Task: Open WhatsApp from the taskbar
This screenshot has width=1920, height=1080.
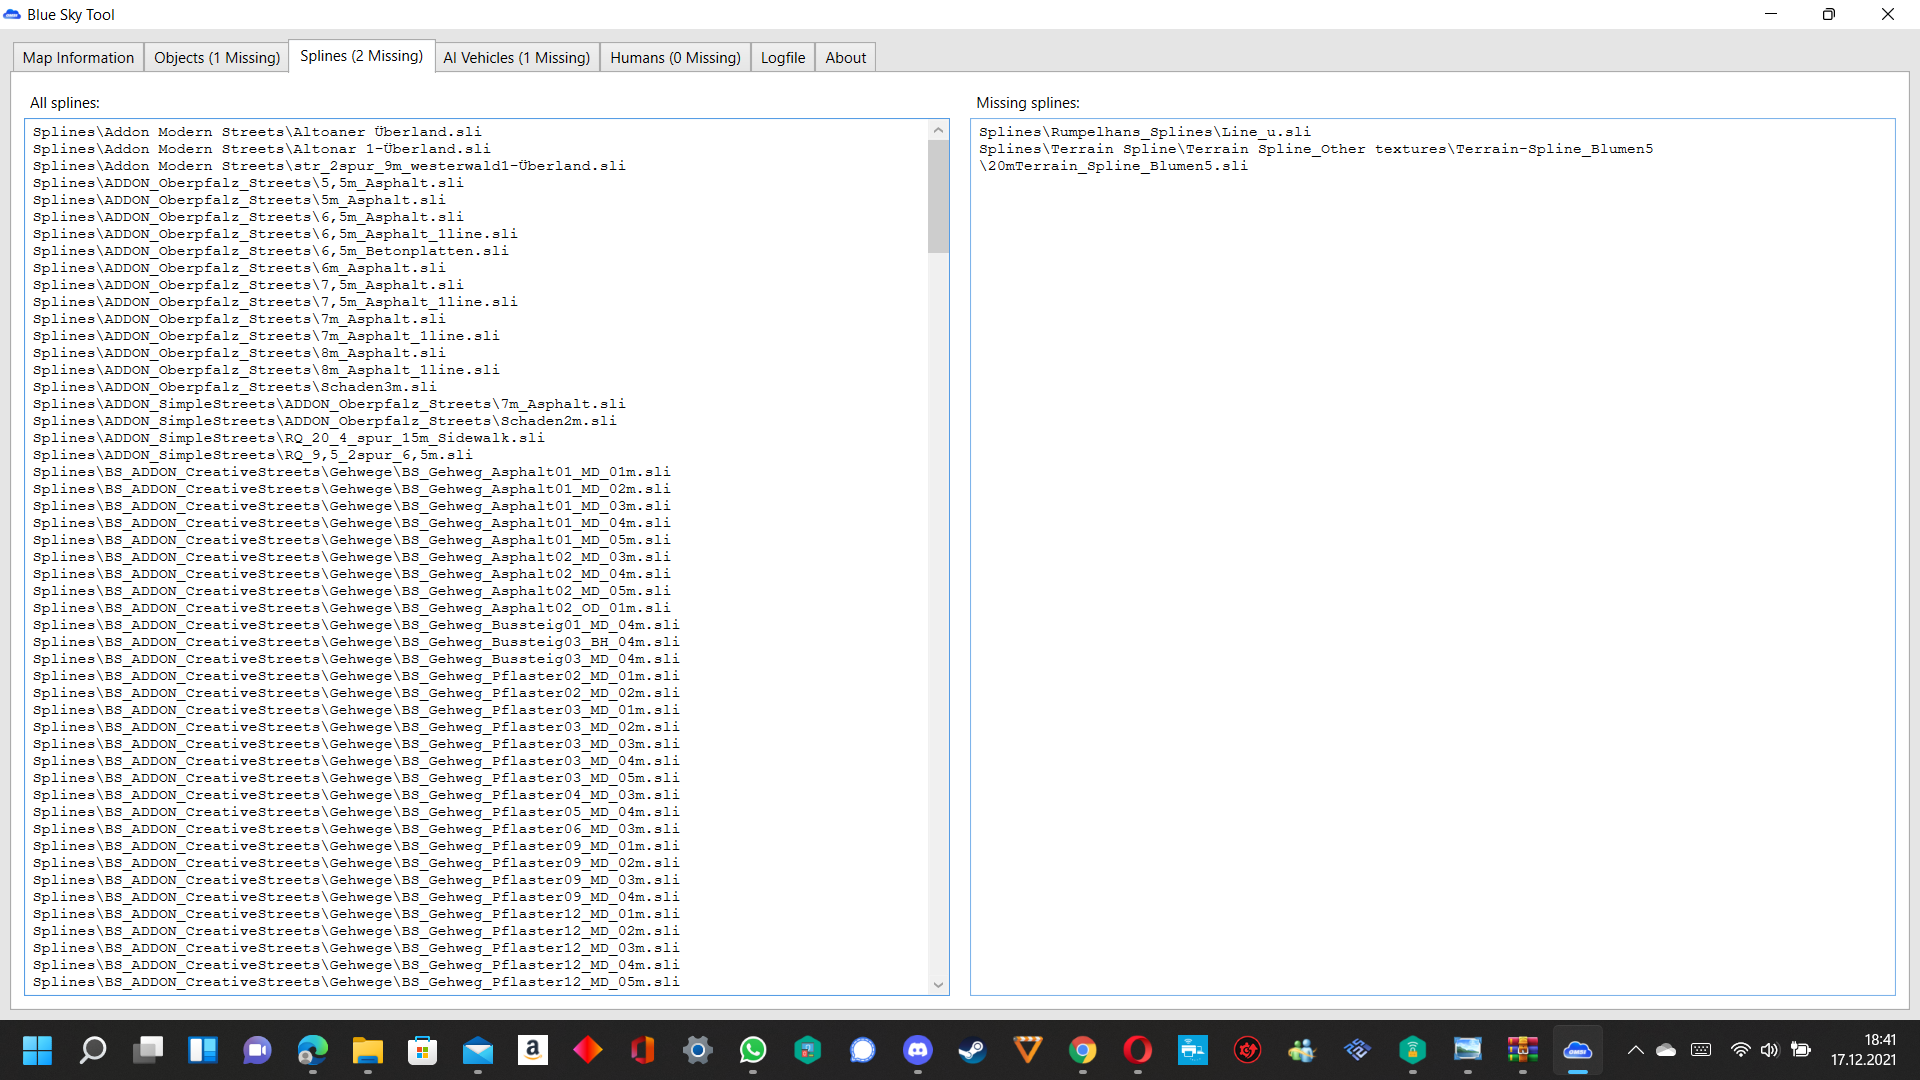Action: (753, 1050)
